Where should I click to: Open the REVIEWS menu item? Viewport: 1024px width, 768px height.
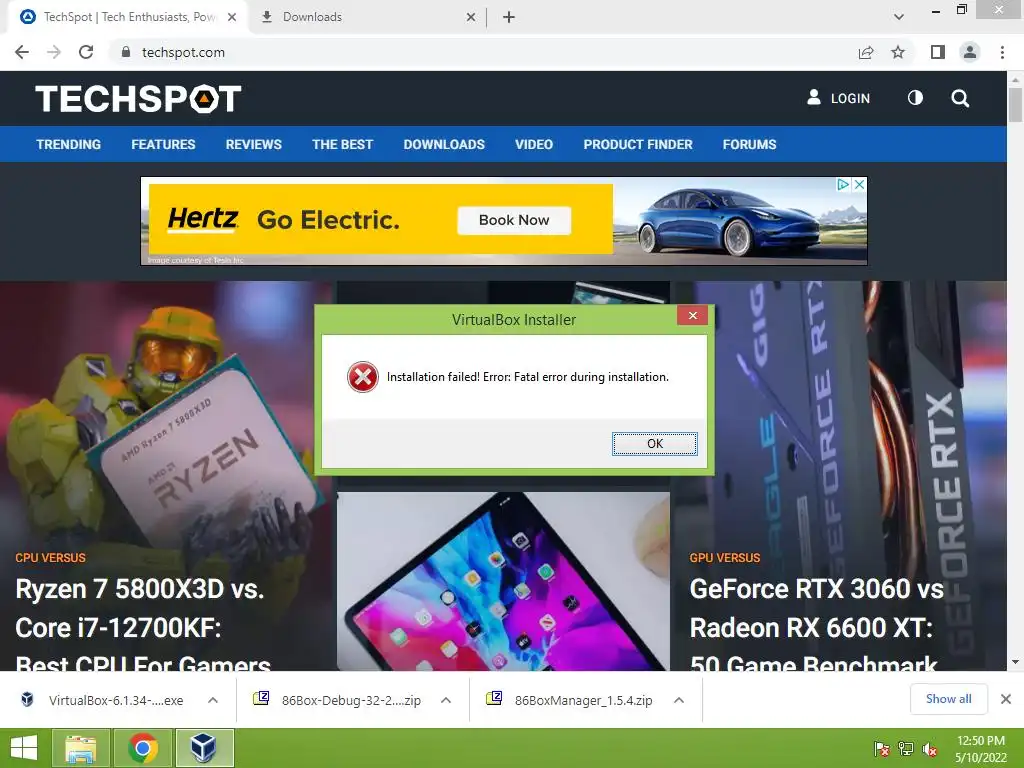253,144
